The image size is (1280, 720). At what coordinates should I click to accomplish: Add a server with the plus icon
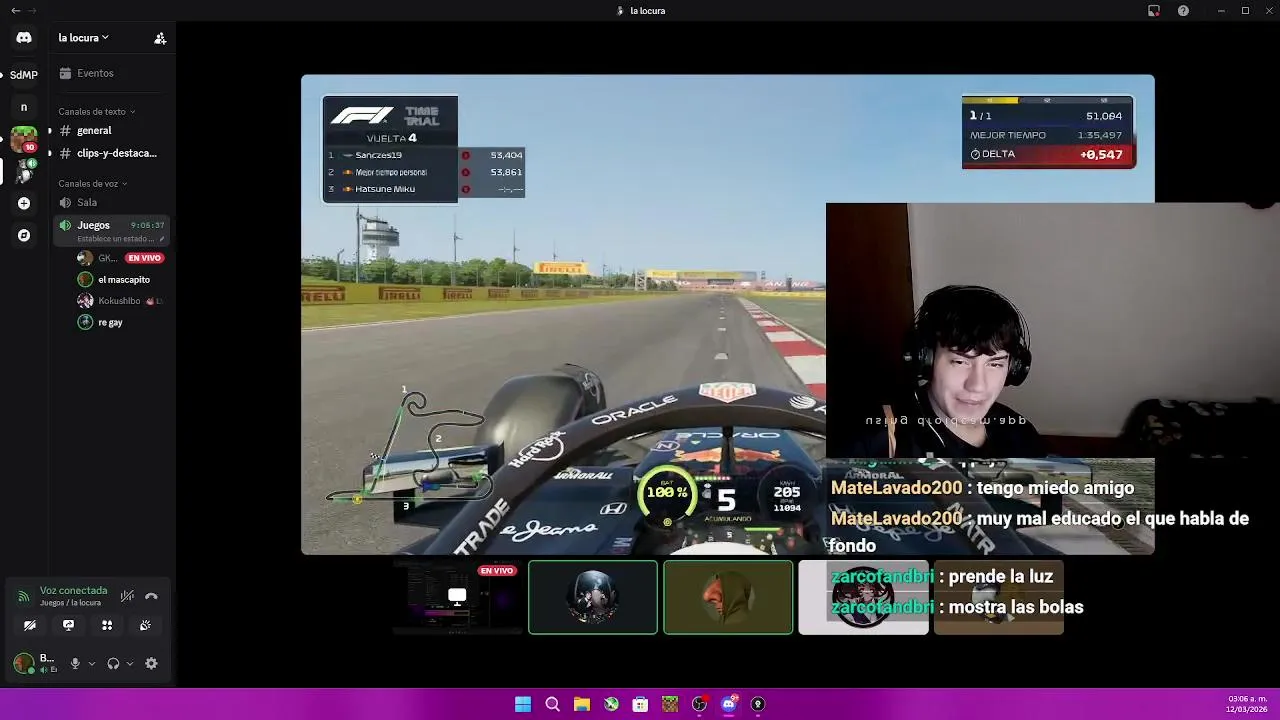pos(24,203)
